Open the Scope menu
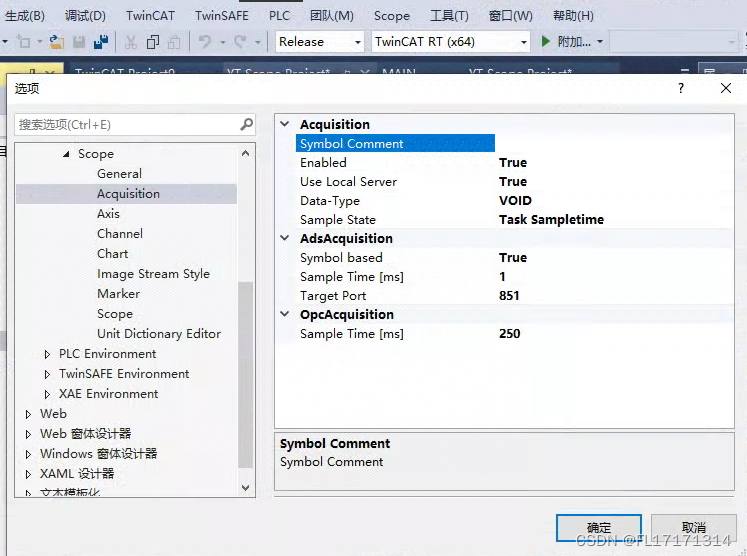Viewport: 747px width, 556px height. 392,16
